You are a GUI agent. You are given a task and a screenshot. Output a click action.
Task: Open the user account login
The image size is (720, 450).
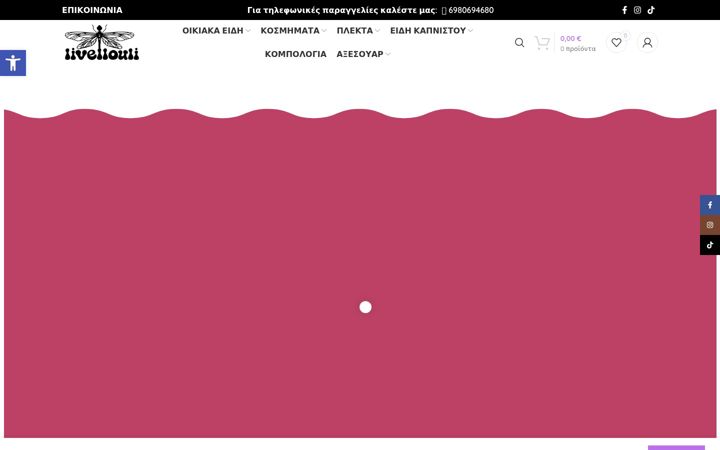(x=647, y=43)
